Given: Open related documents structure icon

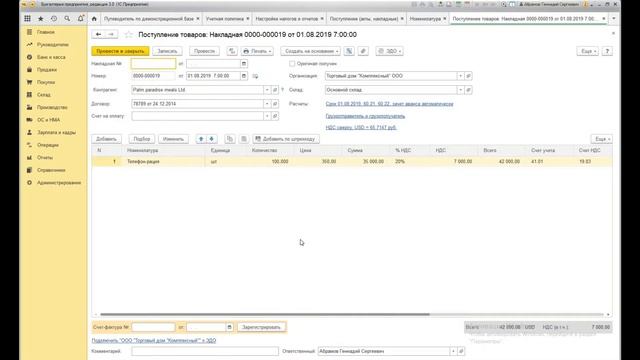Looking at the screenshot, I should tap(349, 51).
